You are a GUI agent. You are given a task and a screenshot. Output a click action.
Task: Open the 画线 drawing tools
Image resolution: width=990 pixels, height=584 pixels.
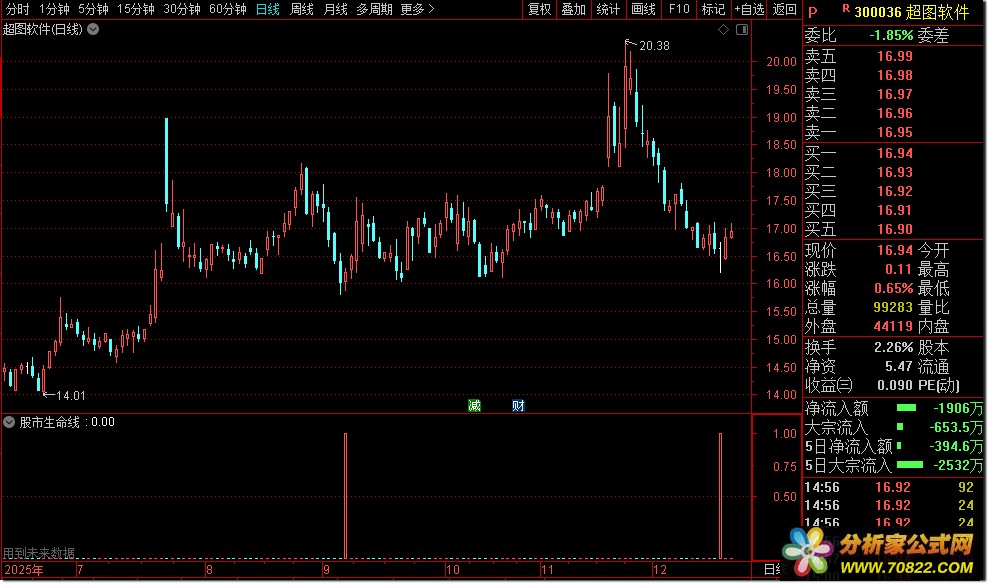643,9
